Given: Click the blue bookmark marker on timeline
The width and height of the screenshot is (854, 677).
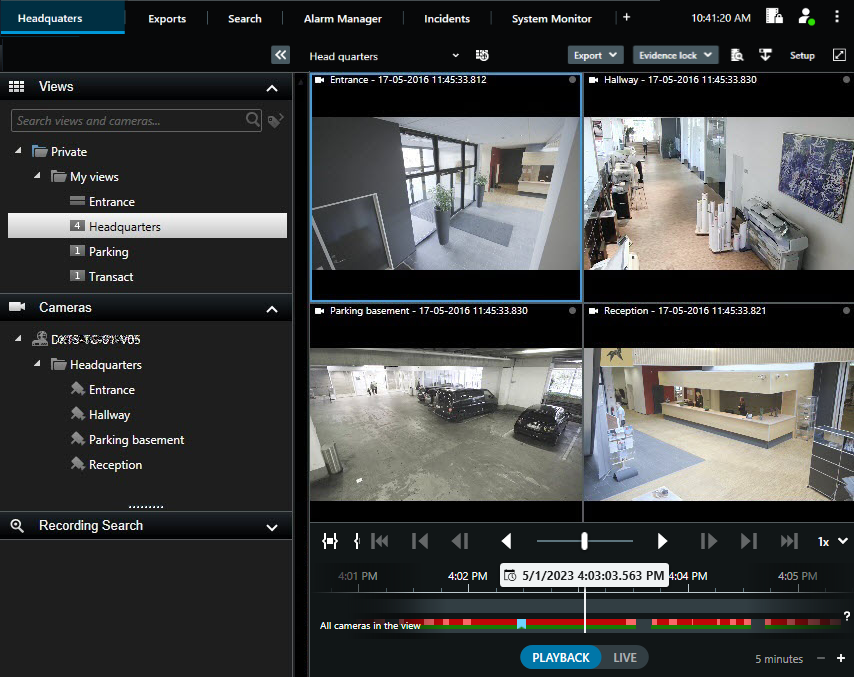Looking at the screenshot, I should 521,624.
